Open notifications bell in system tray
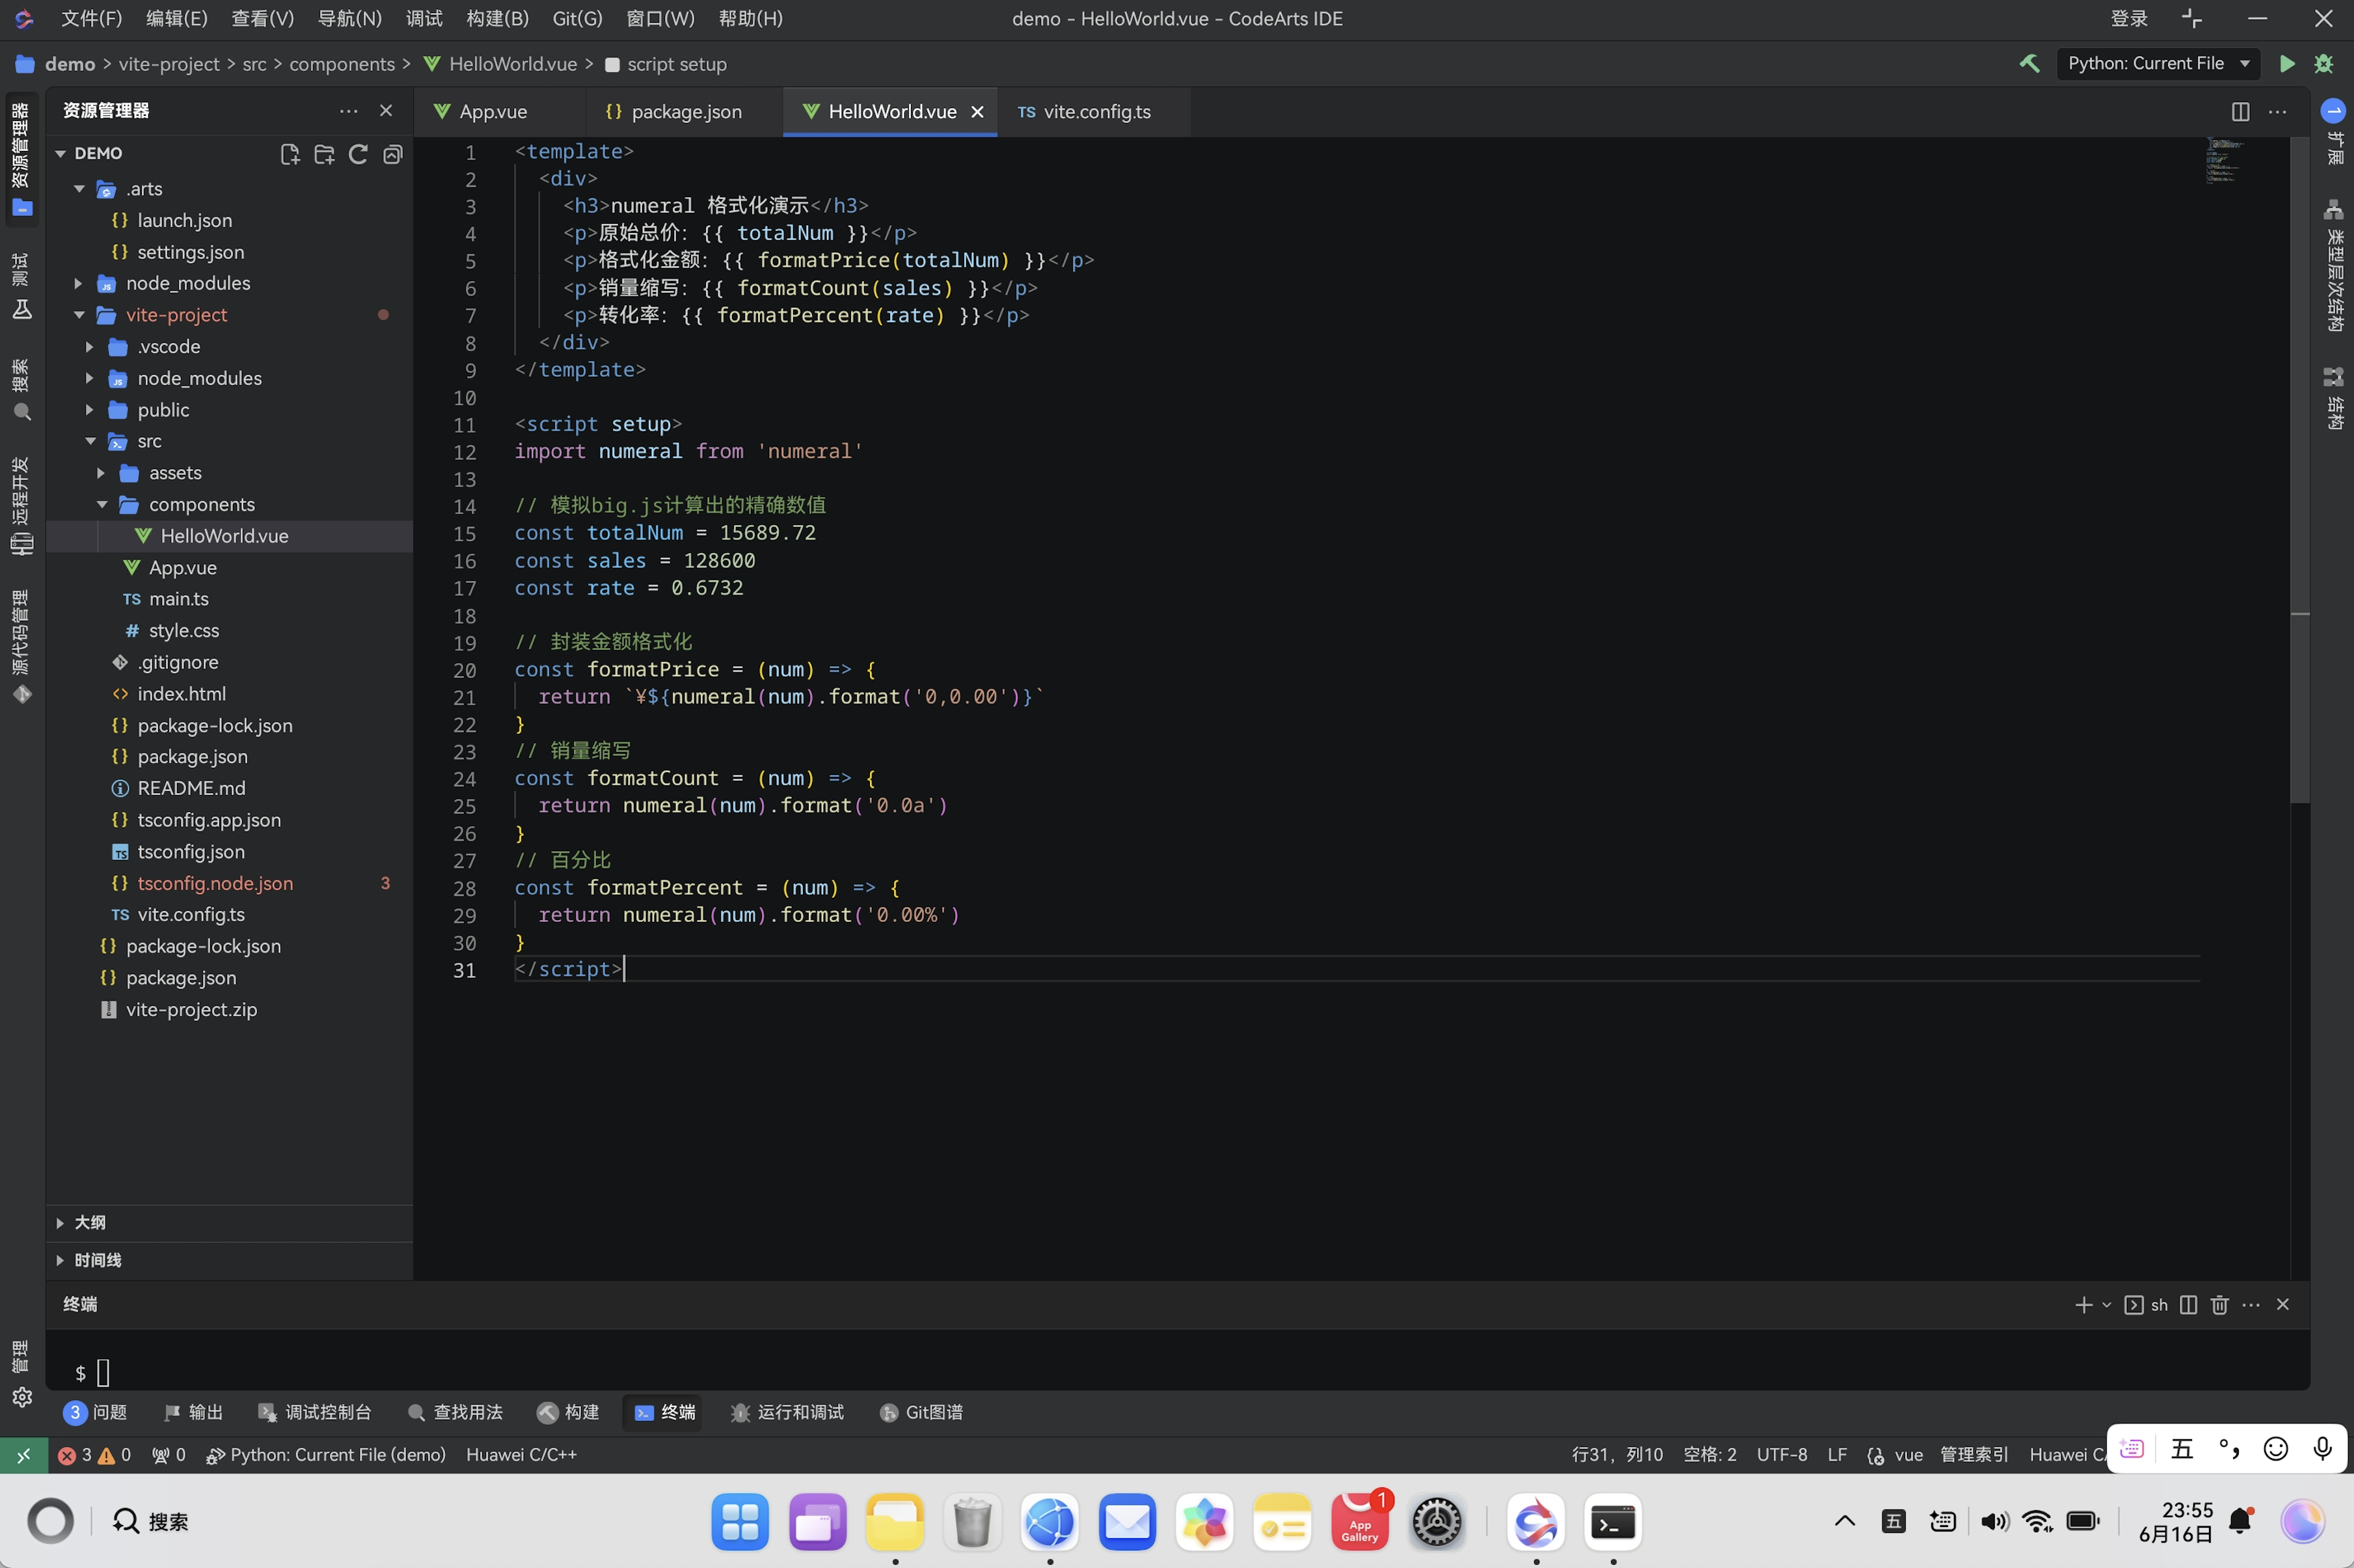The height and width of the screenshot is (1568, 2354). pyautogui.click(x=2241, y=1522)
